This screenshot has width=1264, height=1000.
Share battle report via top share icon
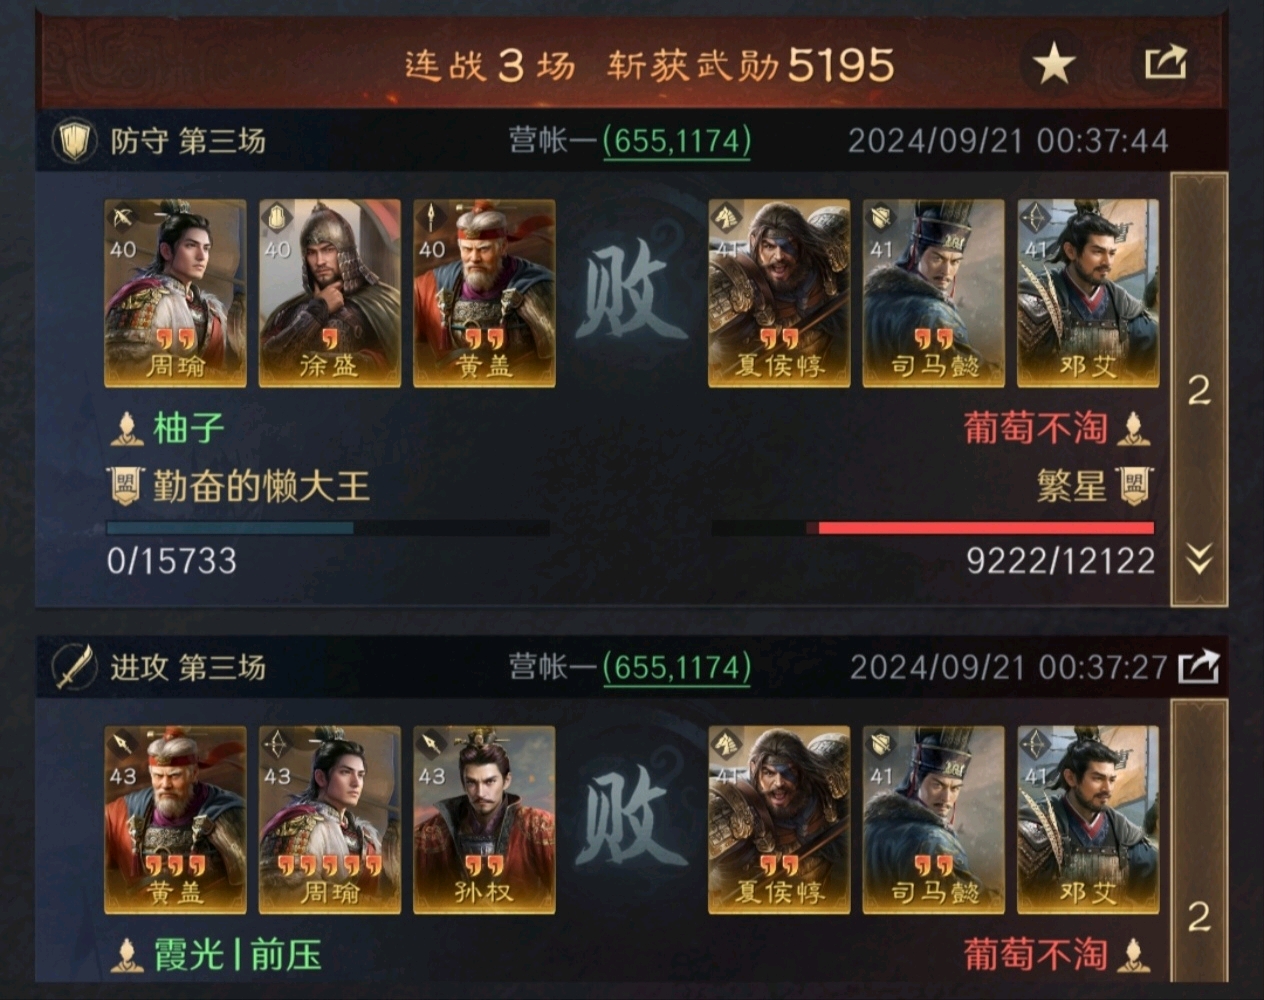tap(1166, 62)
